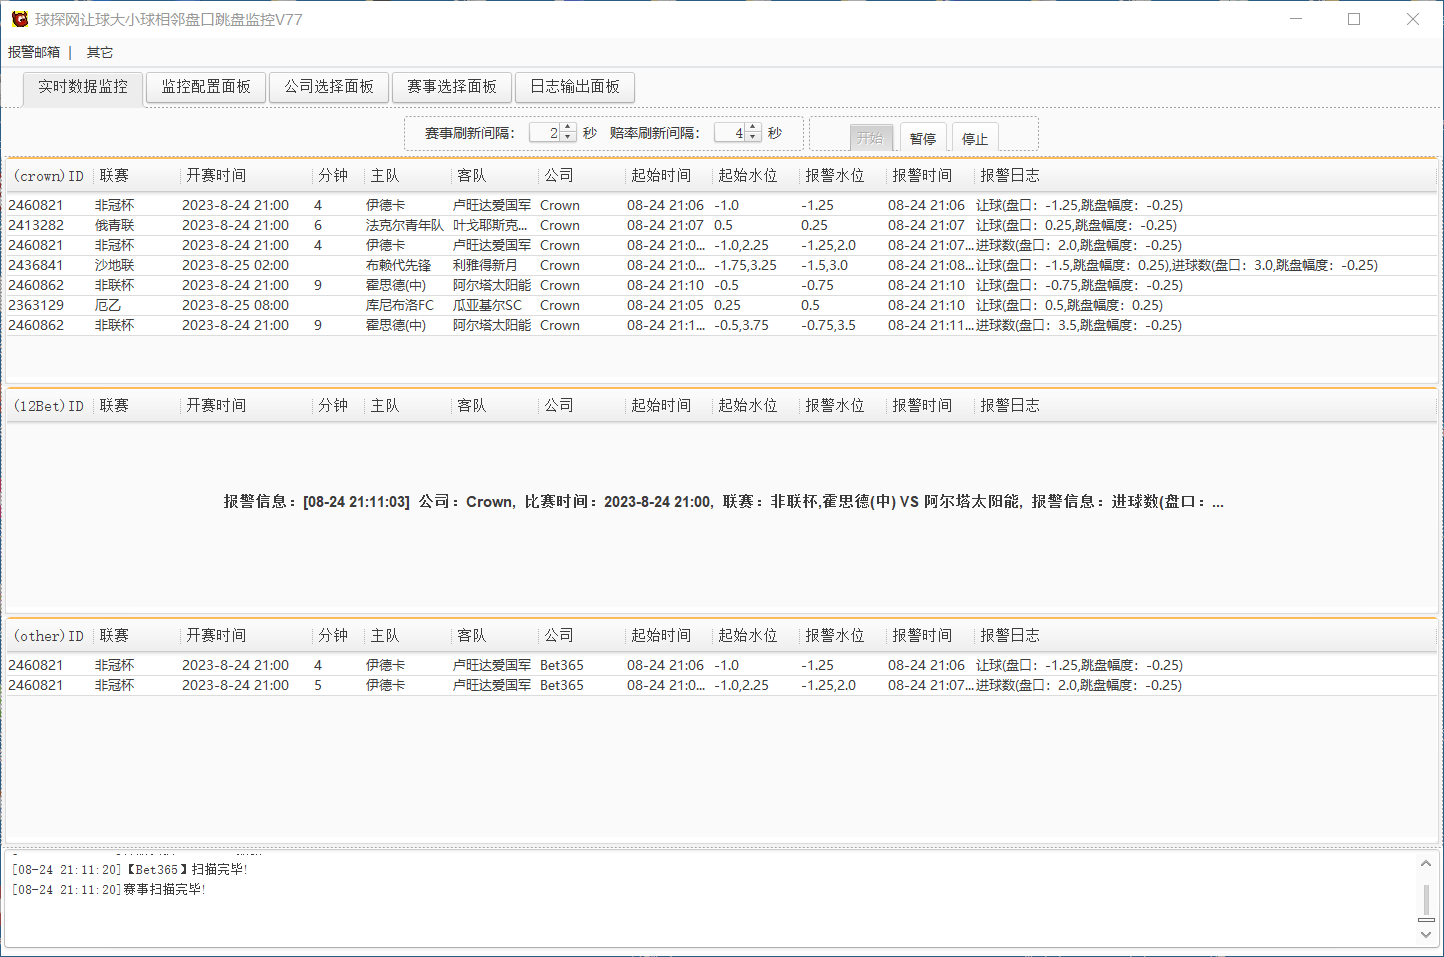Open the 报警邮箱 menu
1444x957 pixels.
pyautogui.click(x=34, y=52)
